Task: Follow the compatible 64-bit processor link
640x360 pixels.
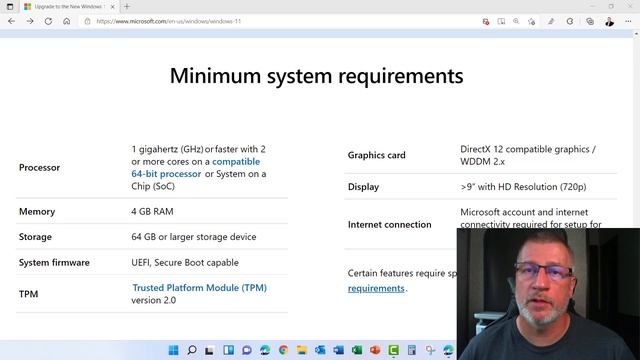Action: 196,167
